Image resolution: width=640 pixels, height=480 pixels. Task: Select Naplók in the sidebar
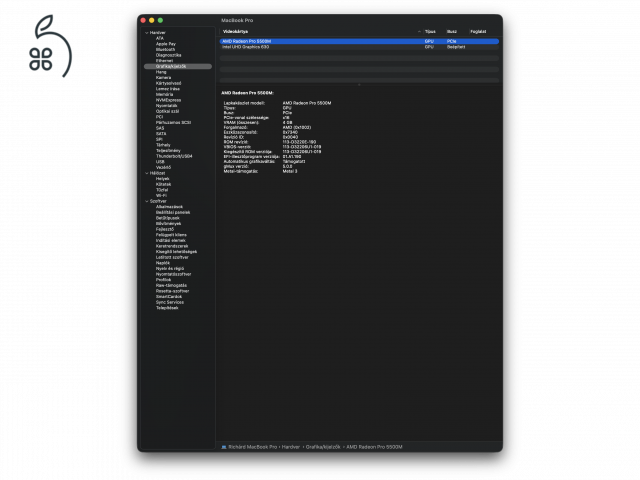point(163,263)
